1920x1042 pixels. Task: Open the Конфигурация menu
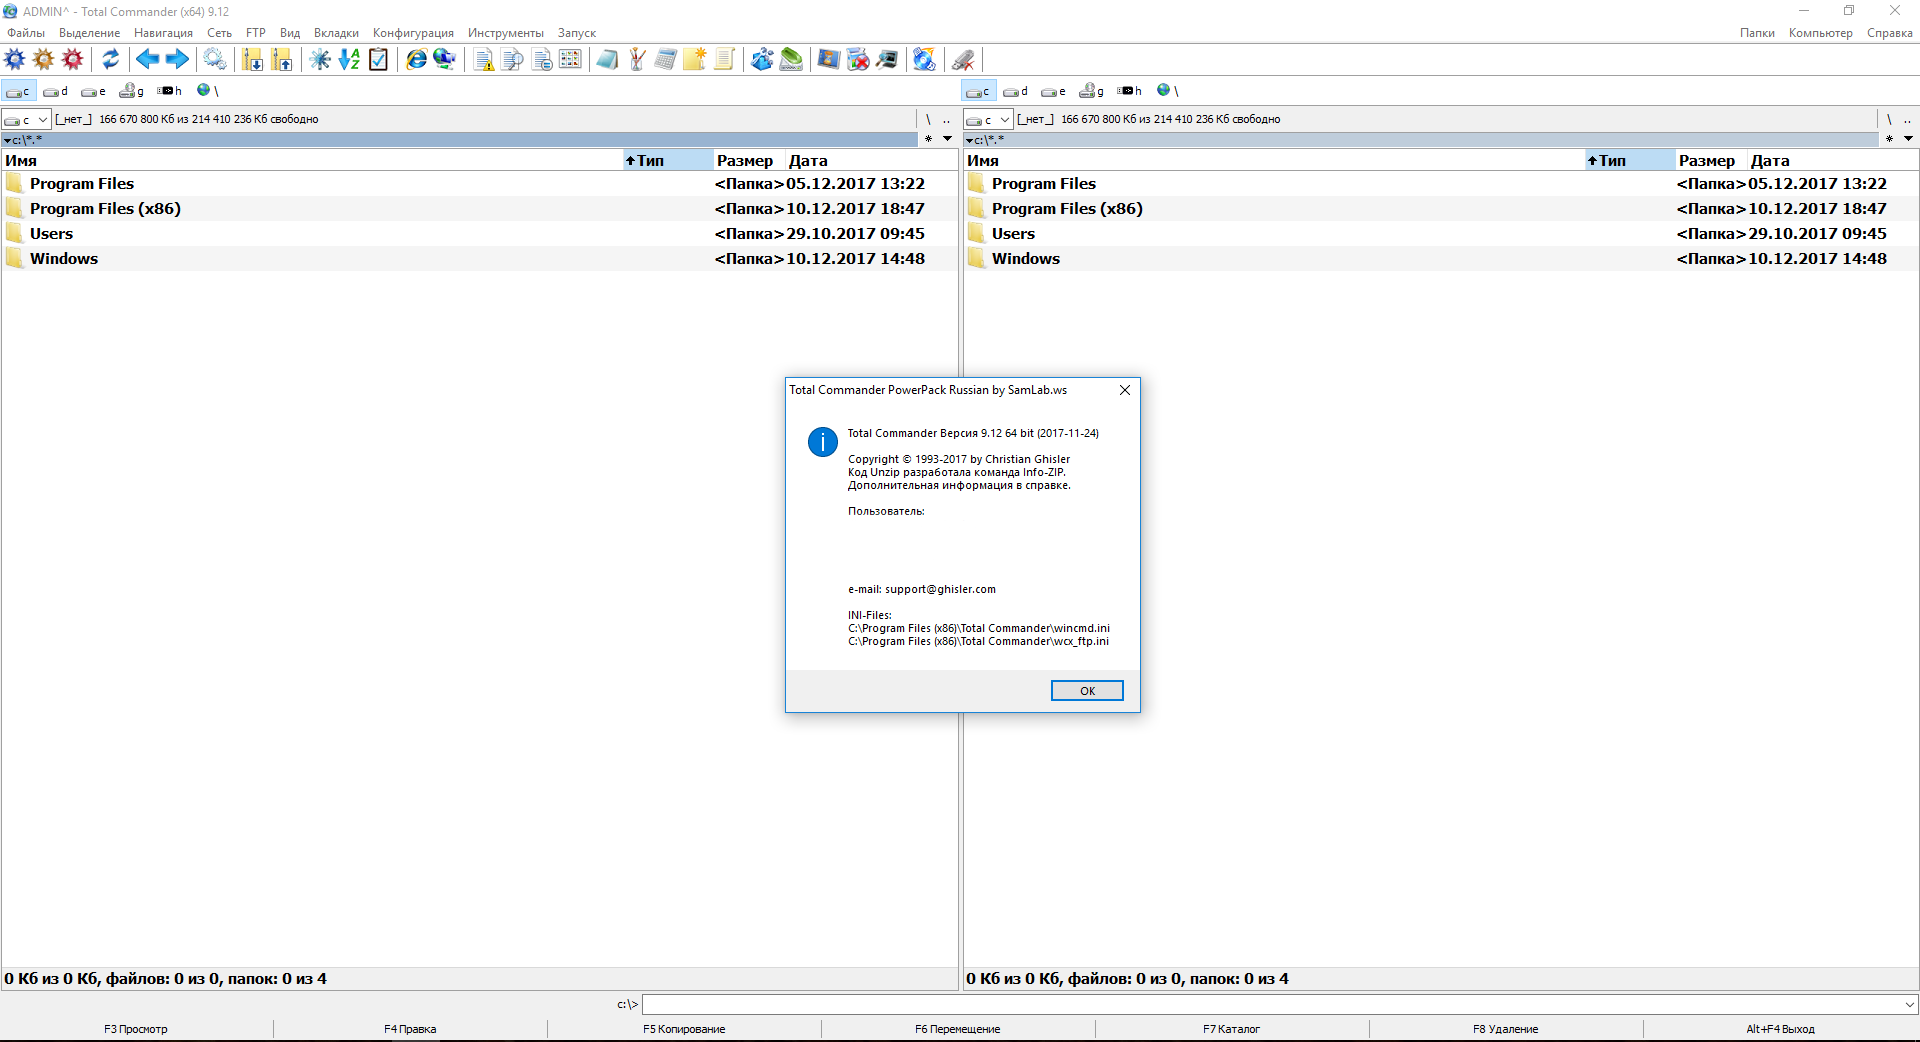coord(413,33)
